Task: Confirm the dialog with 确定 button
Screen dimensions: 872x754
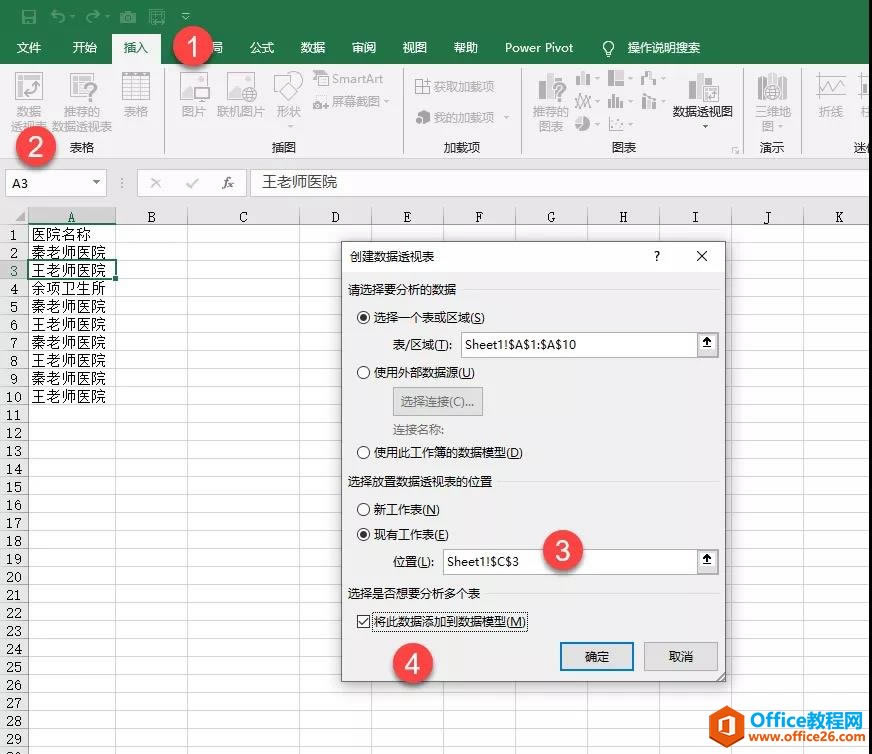Action: pyautogui.click(x=596, y=656)
